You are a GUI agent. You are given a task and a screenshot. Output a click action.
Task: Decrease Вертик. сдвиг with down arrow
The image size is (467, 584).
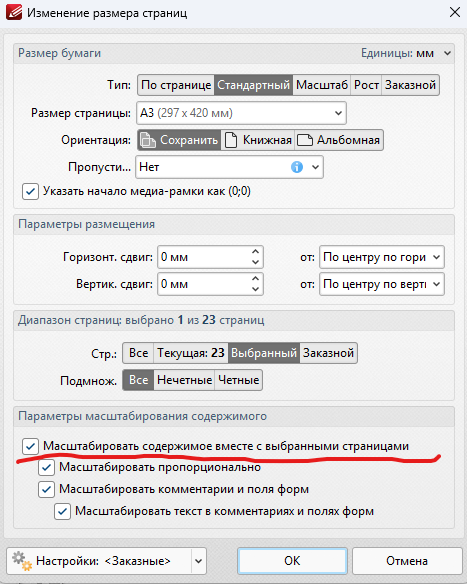255,289
